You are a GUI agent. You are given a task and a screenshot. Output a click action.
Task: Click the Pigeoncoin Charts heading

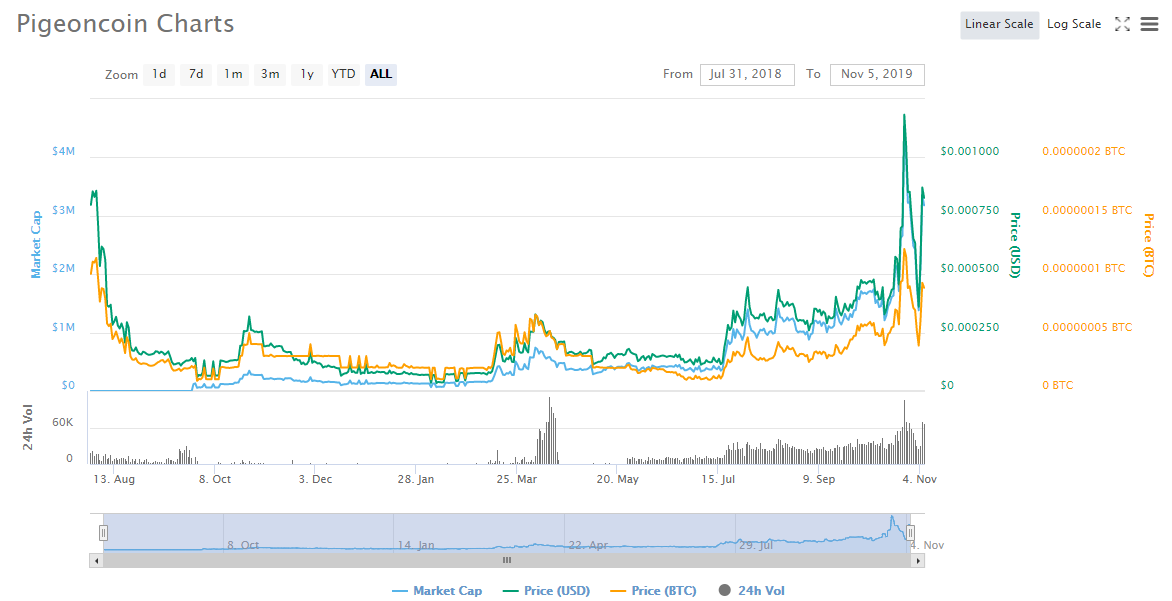(x=126, y=24)
